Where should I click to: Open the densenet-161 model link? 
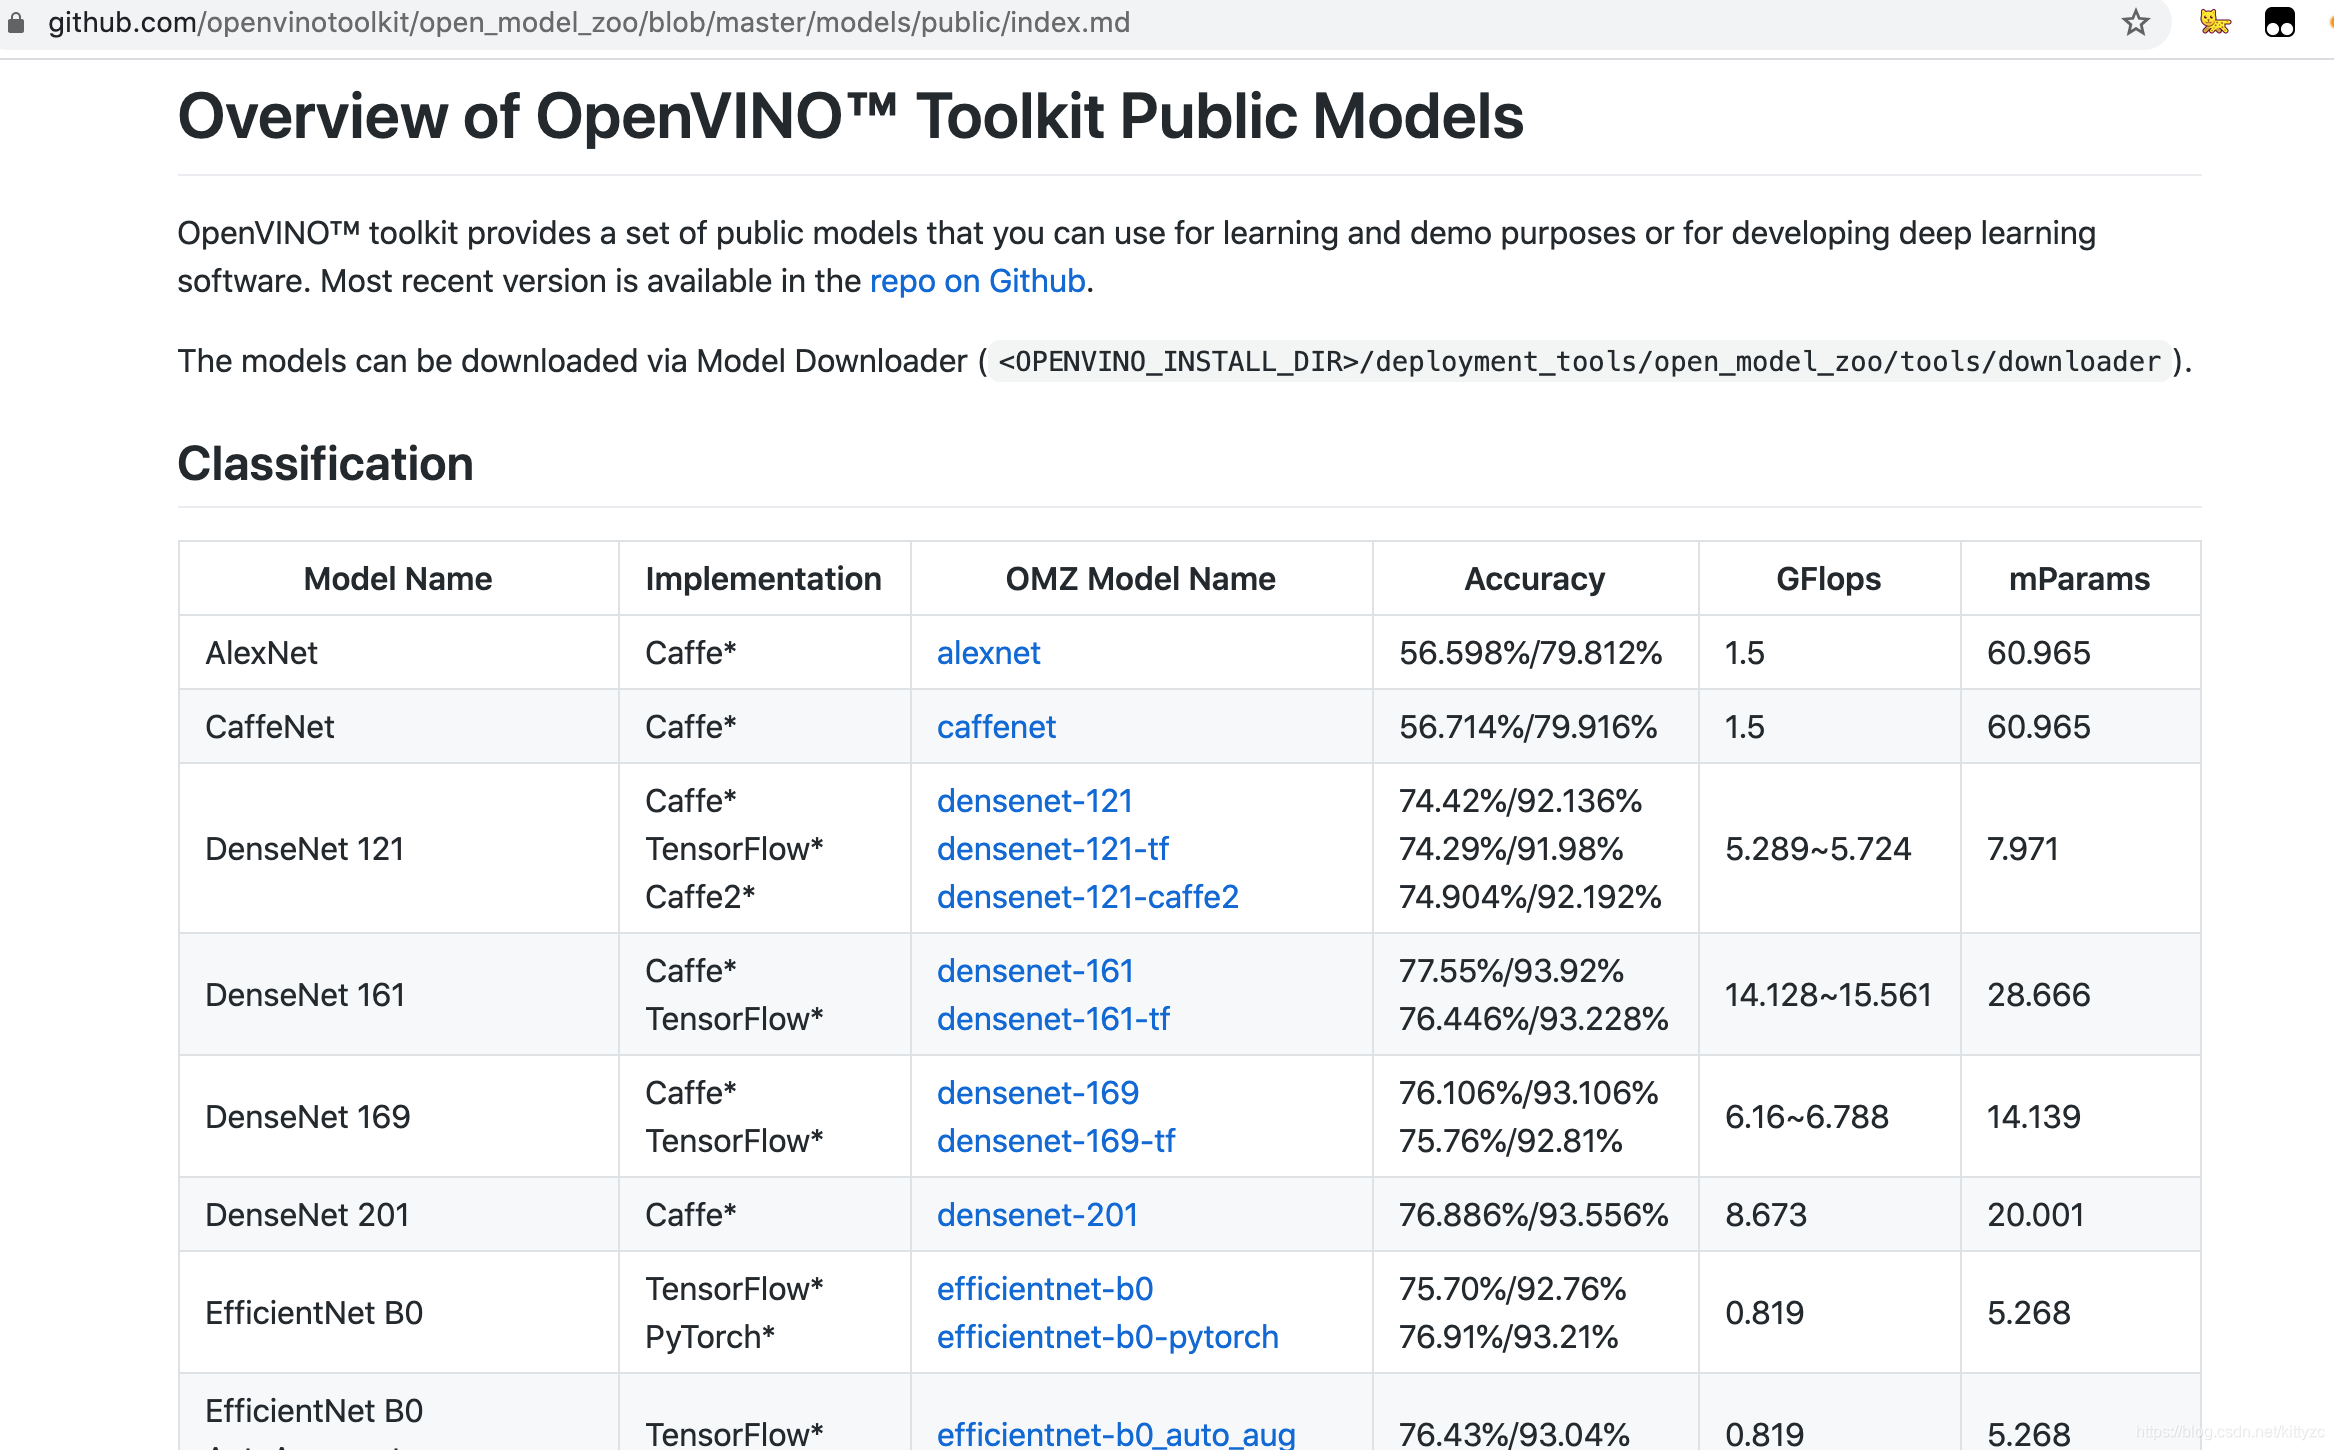point(1034,971)
